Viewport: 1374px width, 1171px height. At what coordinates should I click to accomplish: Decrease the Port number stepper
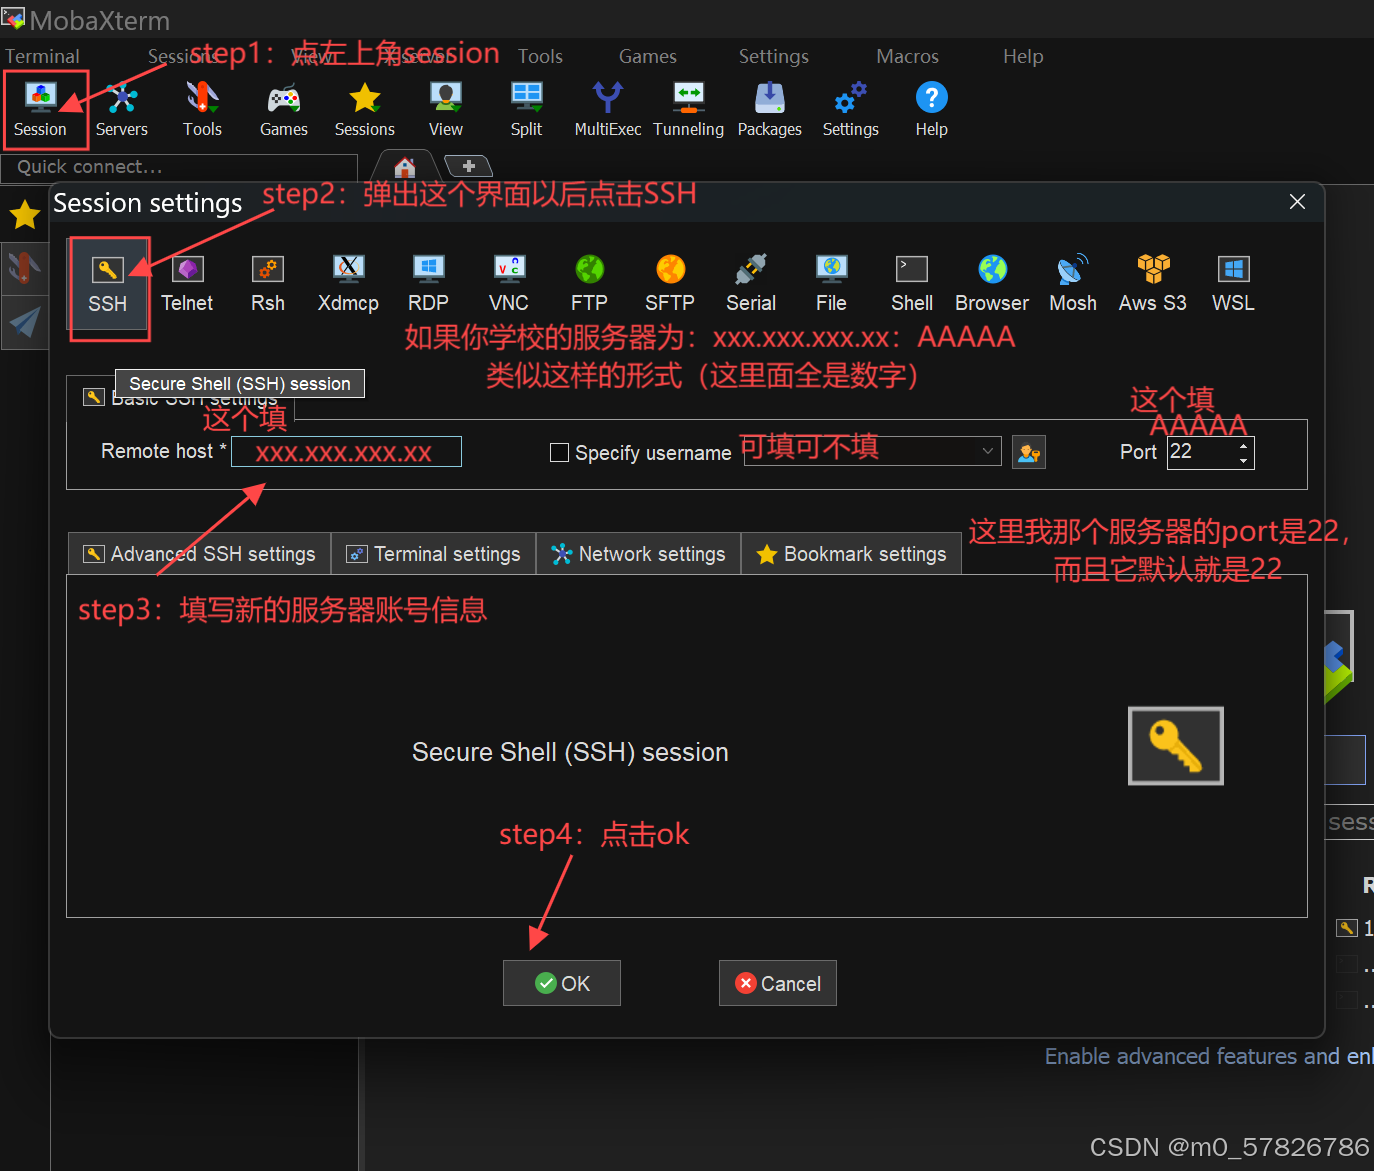1243,460
